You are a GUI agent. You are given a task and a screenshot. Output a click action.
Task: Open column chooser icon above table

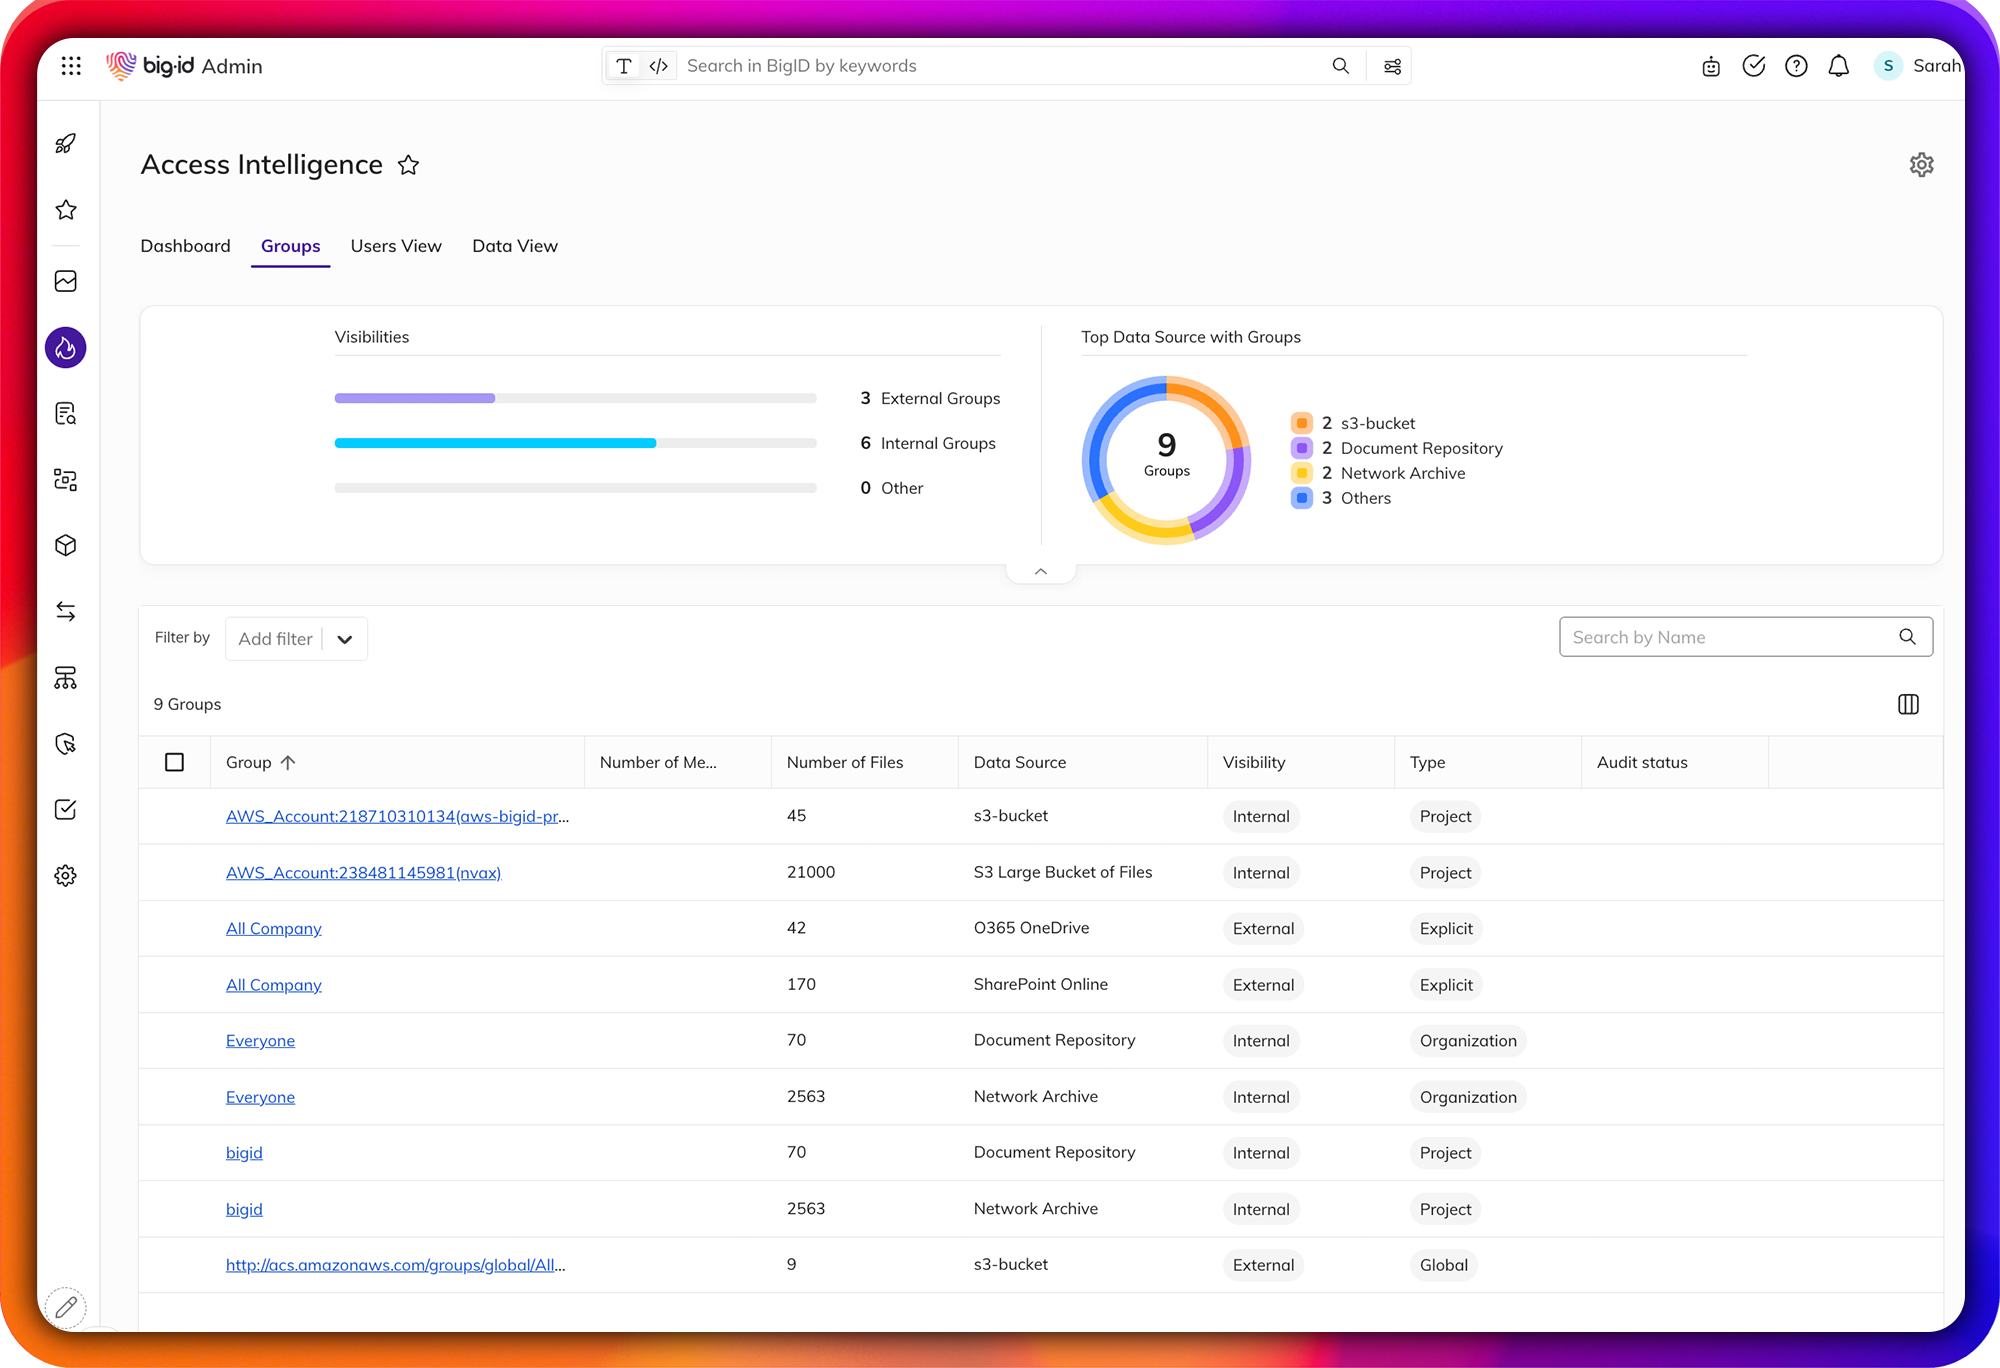pyautogui.click(x=1908, y=704)
